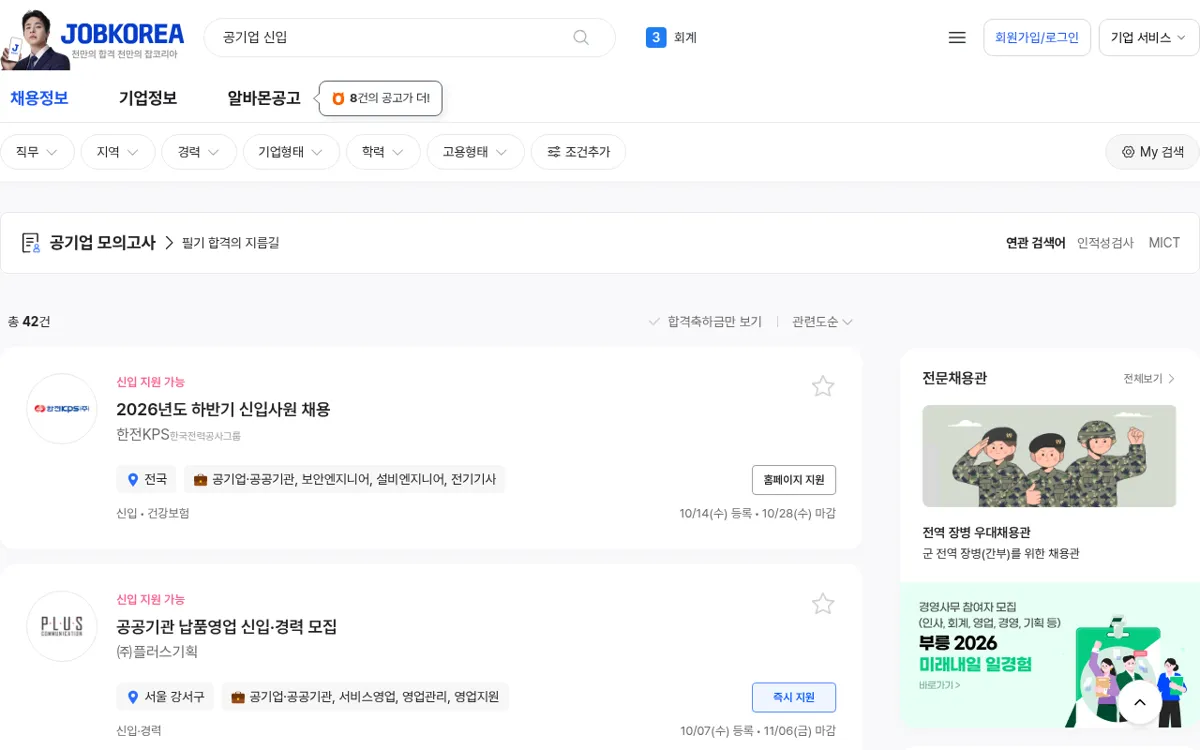
Task: Click the 전역 장병 우대채용관 title
Action: click(976, 533)
